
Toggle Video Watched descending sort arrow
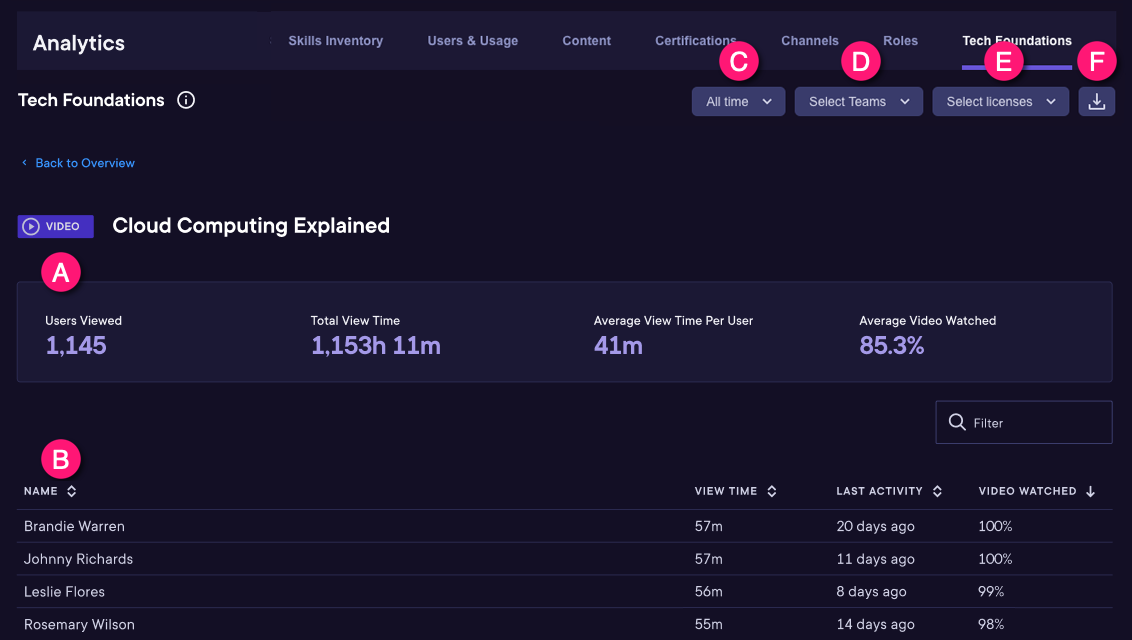pyautogui.click(x=1091, y=491)
